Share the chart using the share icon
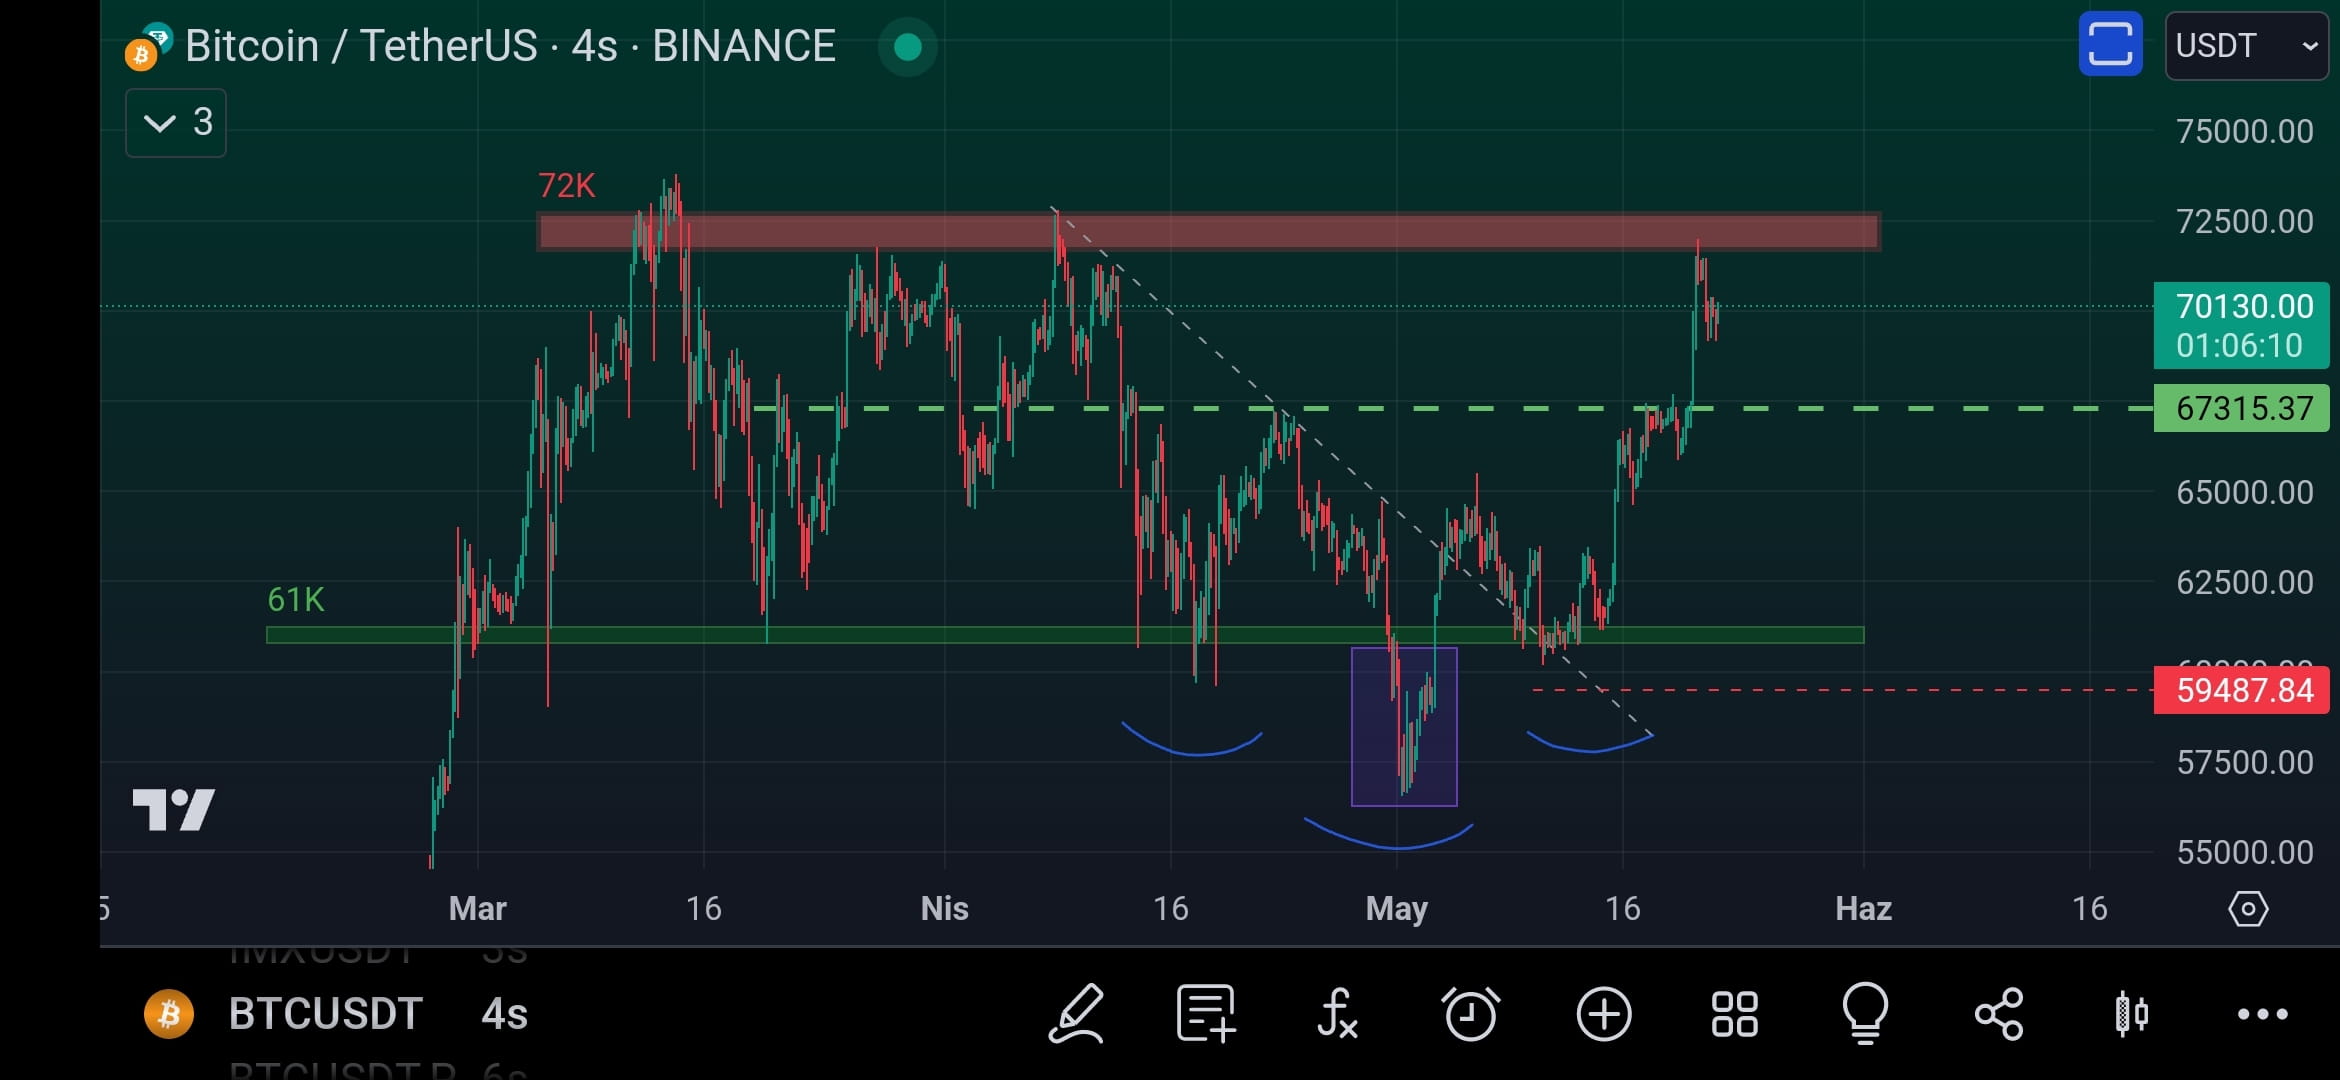This screenshot has height=1080, width=2340. (x=1998, y=1014)
